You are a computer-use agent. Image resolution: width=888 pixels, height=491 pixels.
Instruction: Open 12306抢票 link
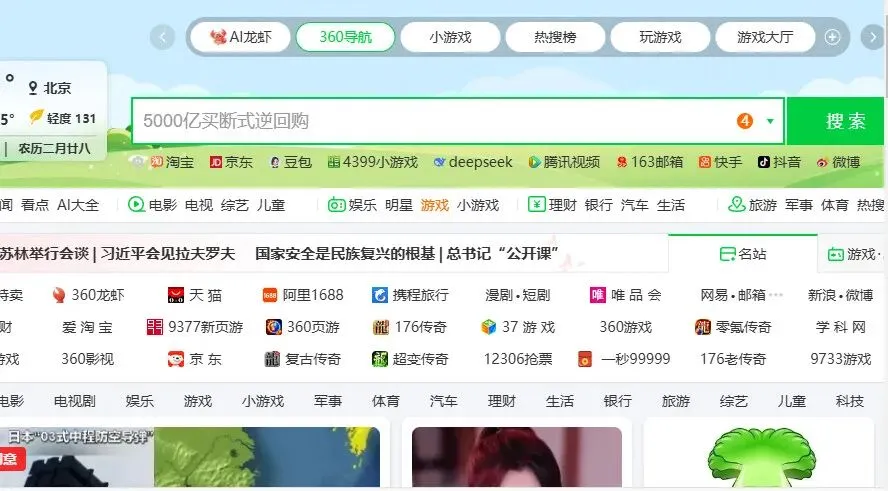tap(518, 359)
